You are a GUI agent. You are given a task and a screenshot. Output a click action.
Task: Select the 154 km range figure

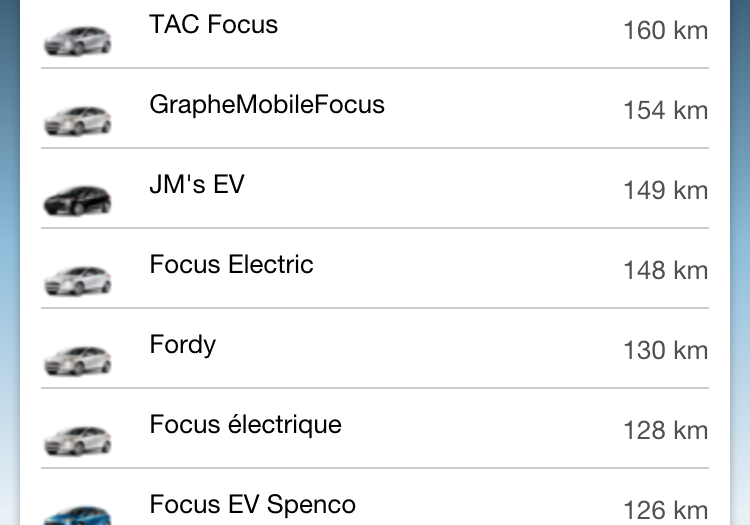(x=665, y=111)
